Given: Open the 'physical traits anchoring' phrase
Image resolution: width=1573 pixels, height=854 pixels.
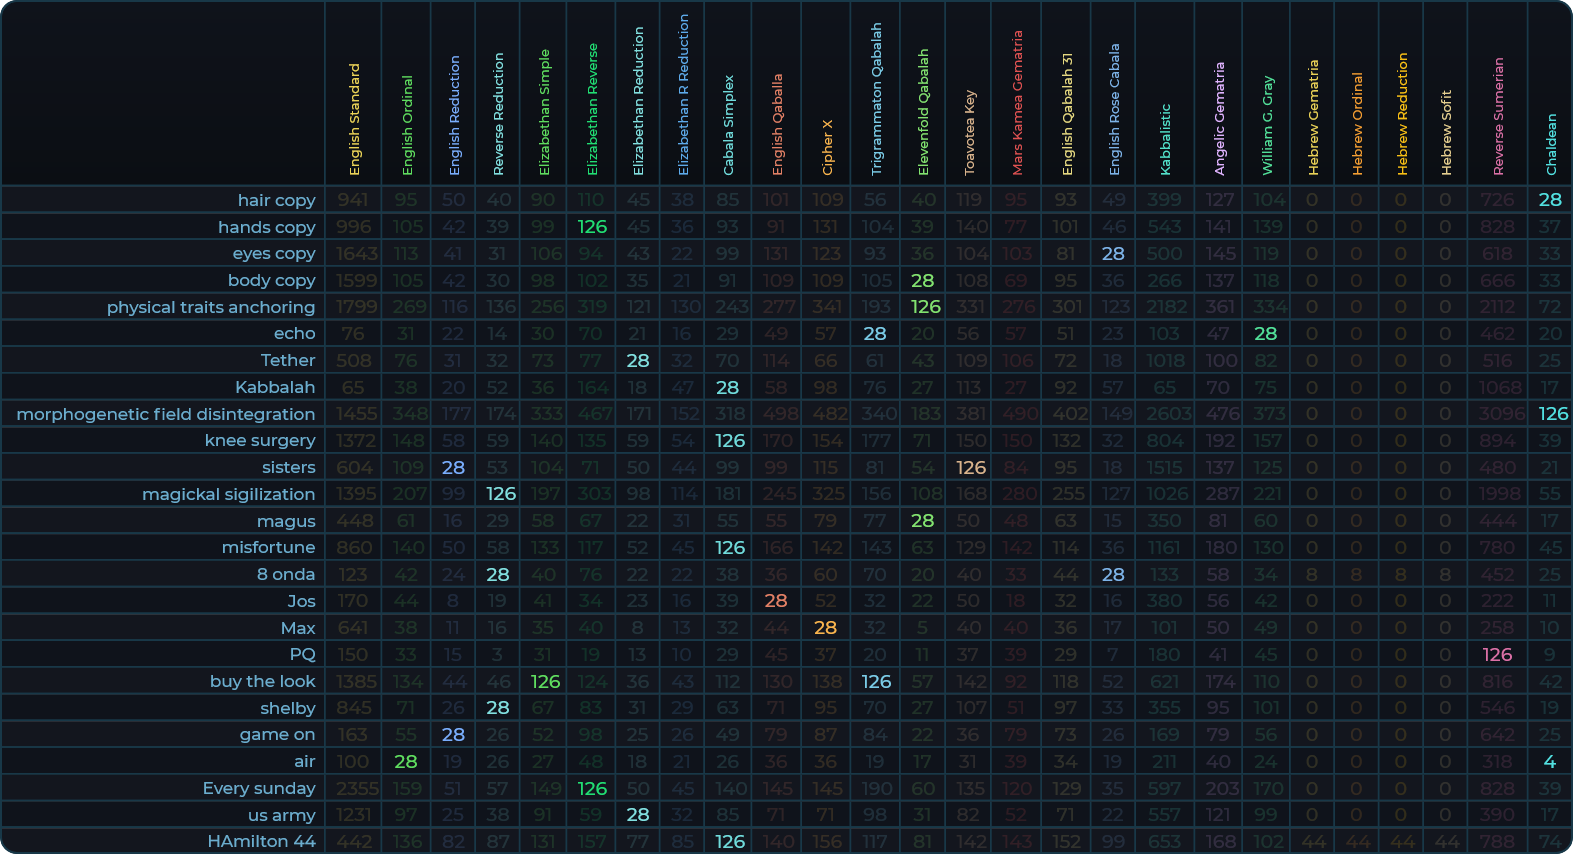Looking at the screenshot, I should [210, 307].
